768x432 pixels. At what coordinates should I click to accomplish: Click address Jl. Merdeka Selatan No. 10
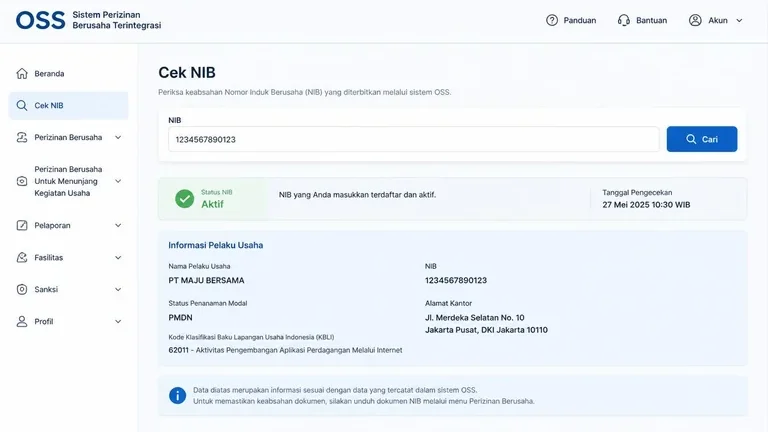click(475, 317)
